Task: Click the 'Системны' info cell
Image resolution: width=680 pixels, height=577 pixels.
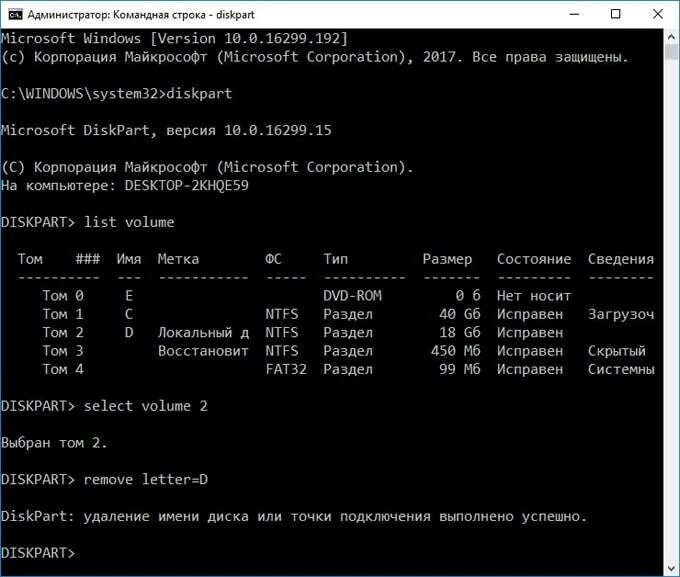Action: coord(621,369)
